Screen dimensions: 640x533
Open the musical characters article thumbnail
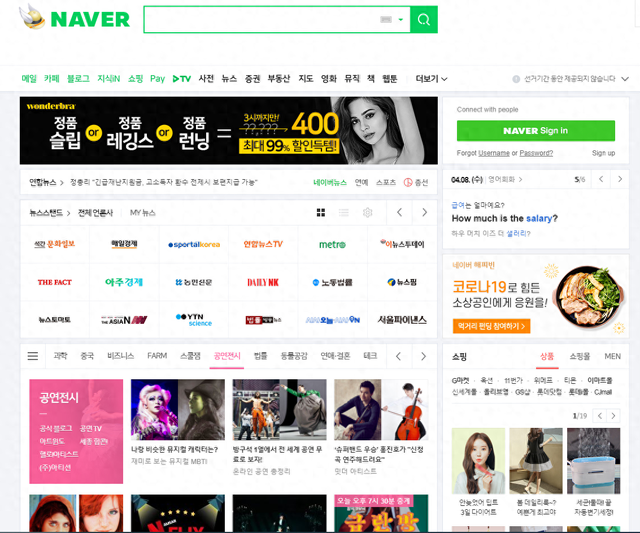[x=178, y=409]
